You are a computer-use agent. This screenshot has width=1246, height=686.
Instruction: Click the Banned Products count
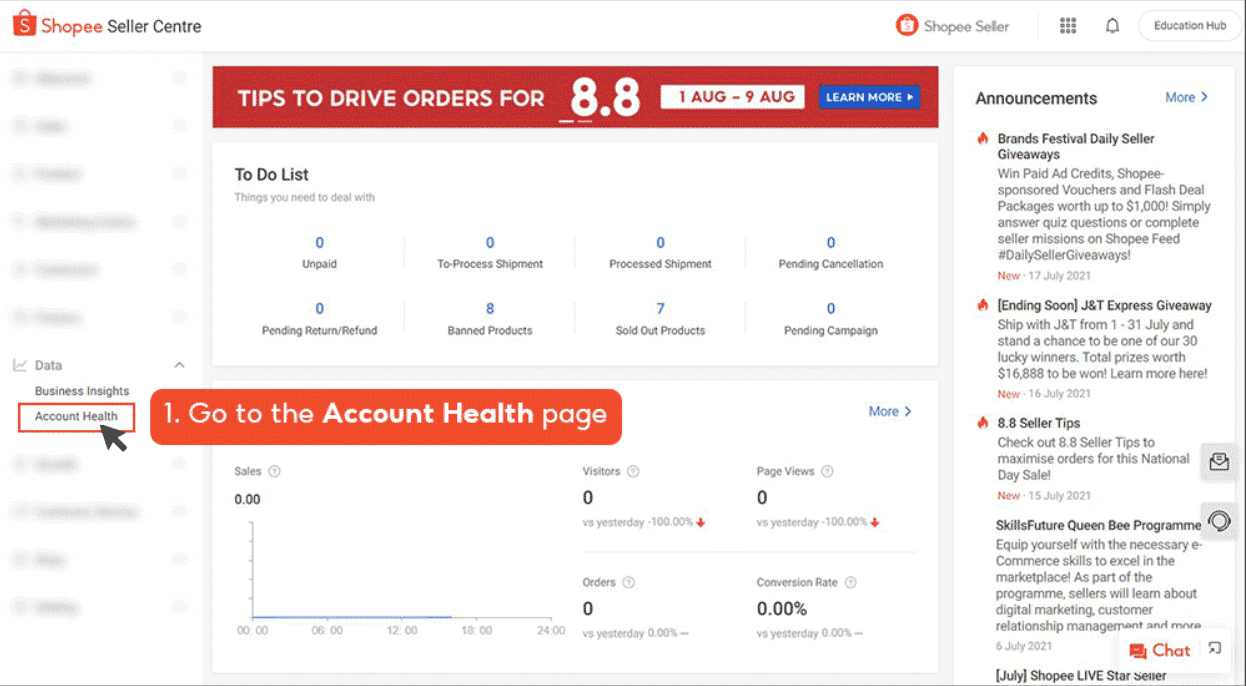[x=489, y=309]
